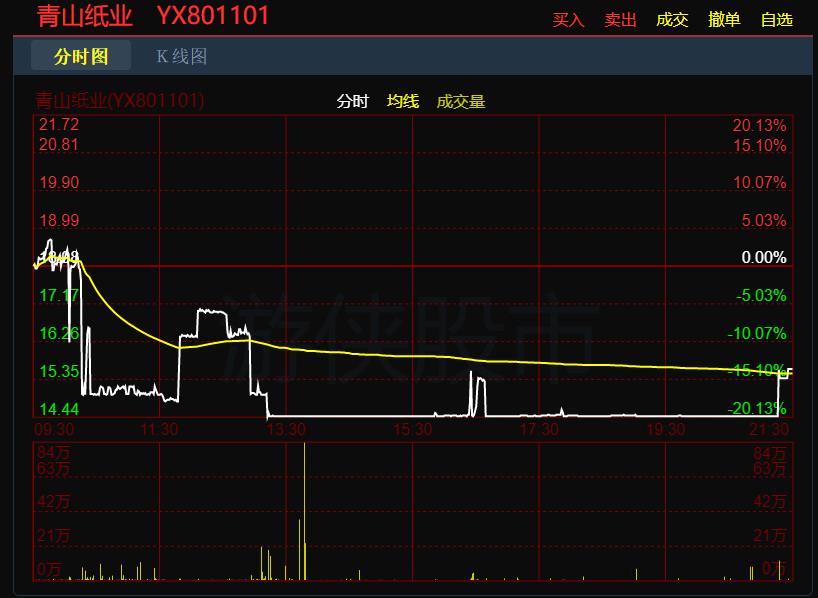Image resolution: width=818 pixels, height=598 pixels.
Task: Select 撤单 to cancel an order
Action: (x=724, y=20)
